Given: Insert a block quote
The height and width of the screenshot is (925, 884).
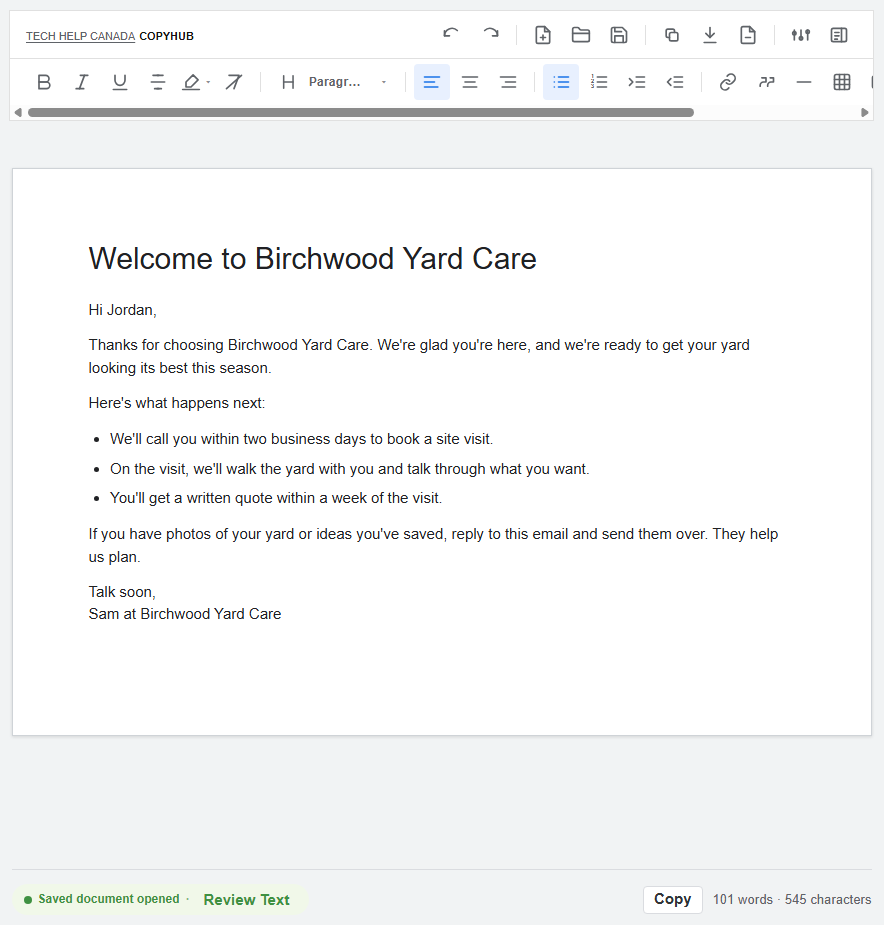Looking at the screenshot, I should point(766,82).
